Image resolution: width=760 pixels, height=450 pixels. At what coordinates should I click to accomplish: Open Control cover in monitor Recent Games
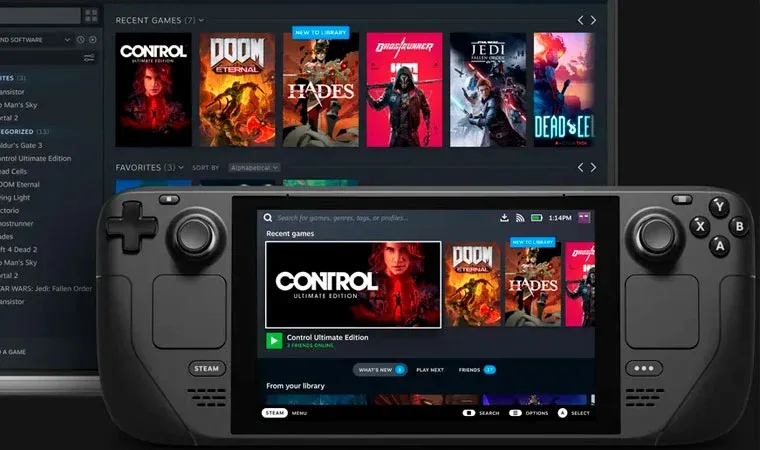[154, 90]
